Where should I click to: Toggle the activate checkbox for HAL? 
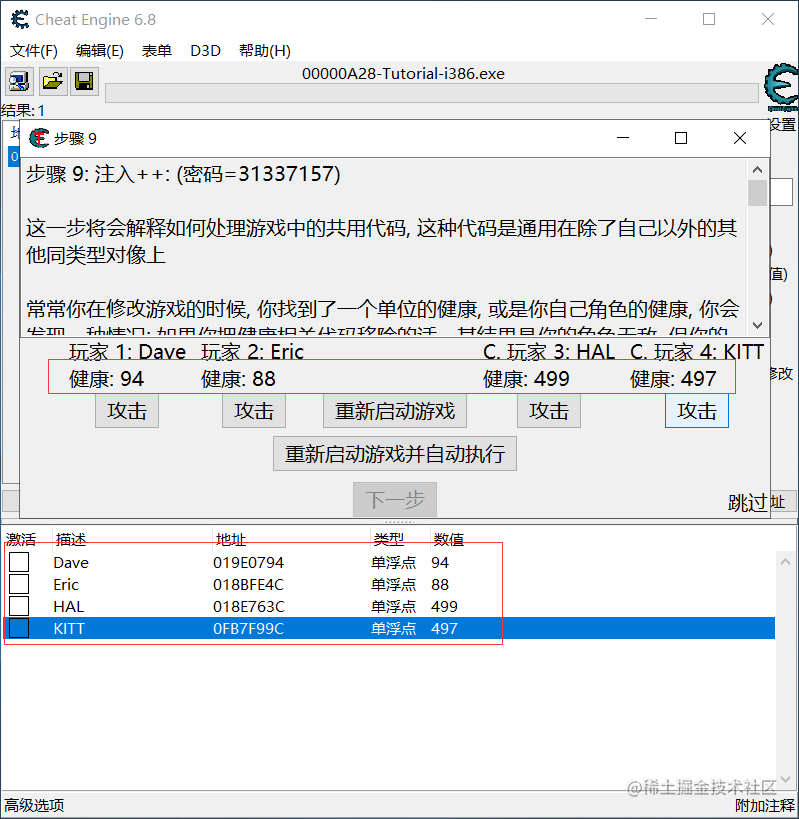point(19,606)
